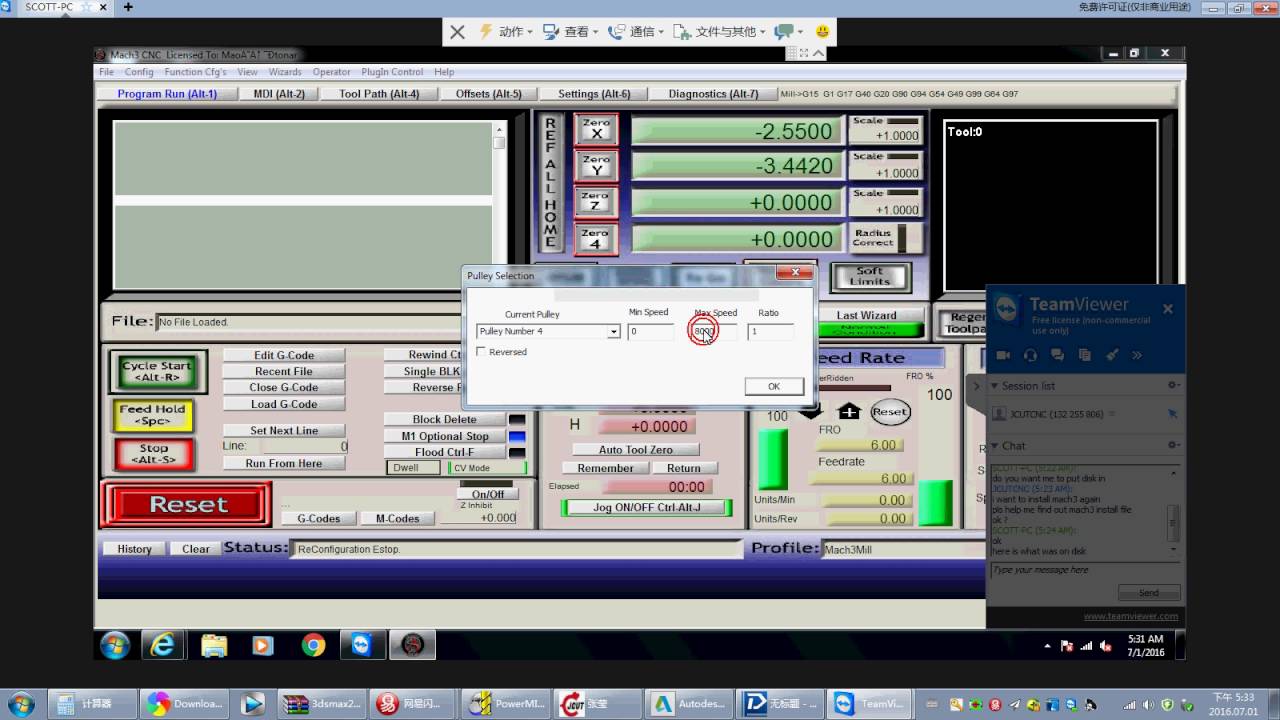
Task: Open the local Windows Start menu
Action: point(19,703)
